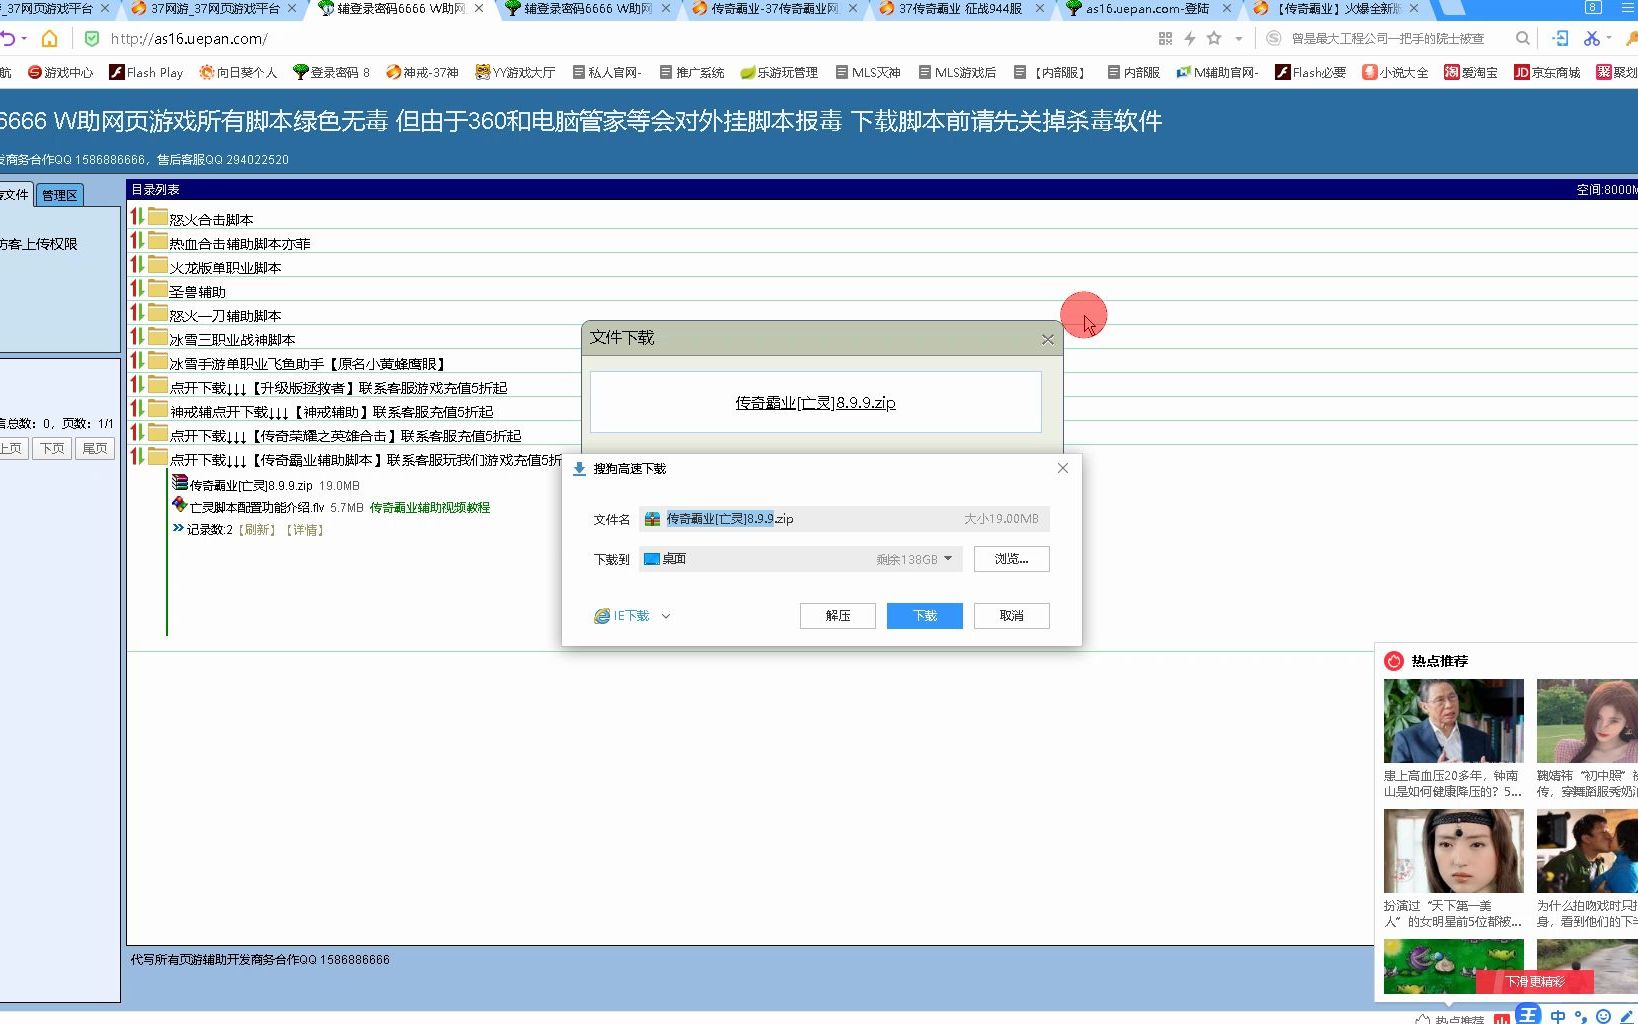Click the 取消 button
The height and width of the screenshot is (1024, 1638).
pyautogui.click(x=1011, y=615)
